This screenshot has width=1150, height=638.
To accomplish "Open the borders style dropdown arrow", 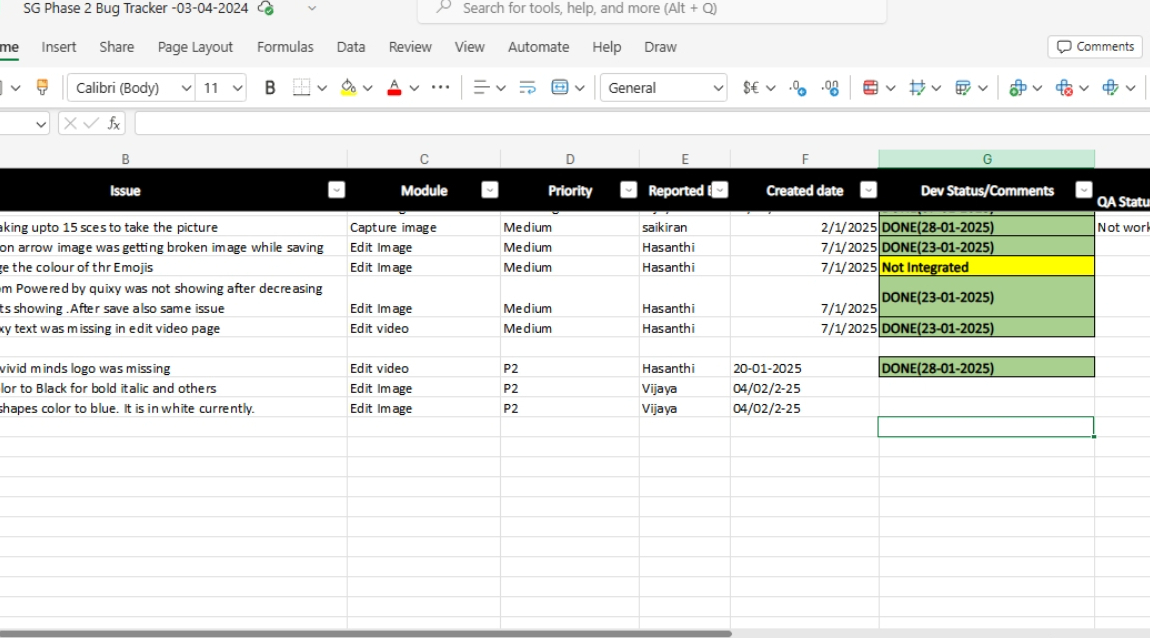I will coord(322,88).
